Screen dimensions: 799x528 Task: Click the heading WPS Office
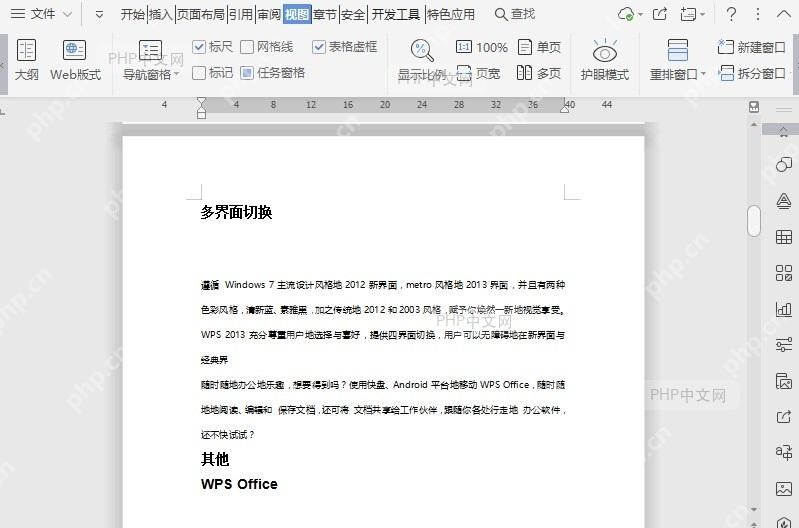click(x=239, y=484)
